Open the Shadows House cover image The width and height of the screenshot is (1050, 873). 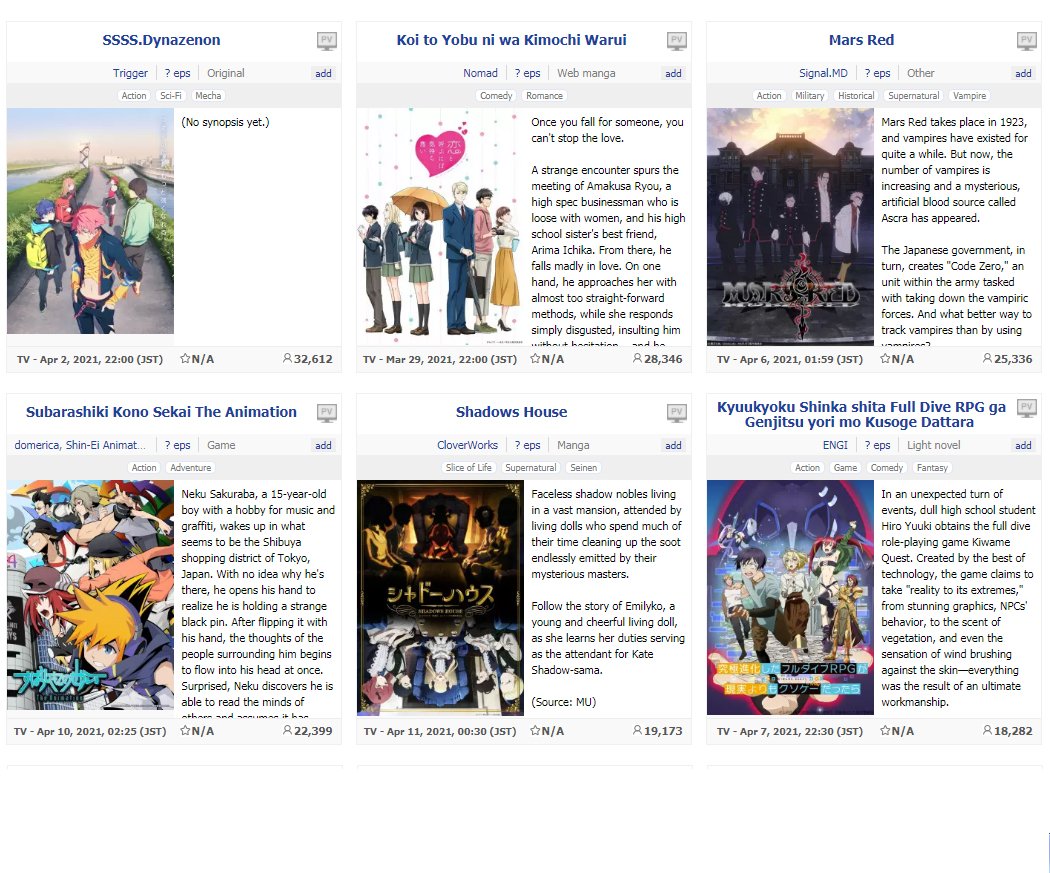pyautogui.click(x=441, y=598)
